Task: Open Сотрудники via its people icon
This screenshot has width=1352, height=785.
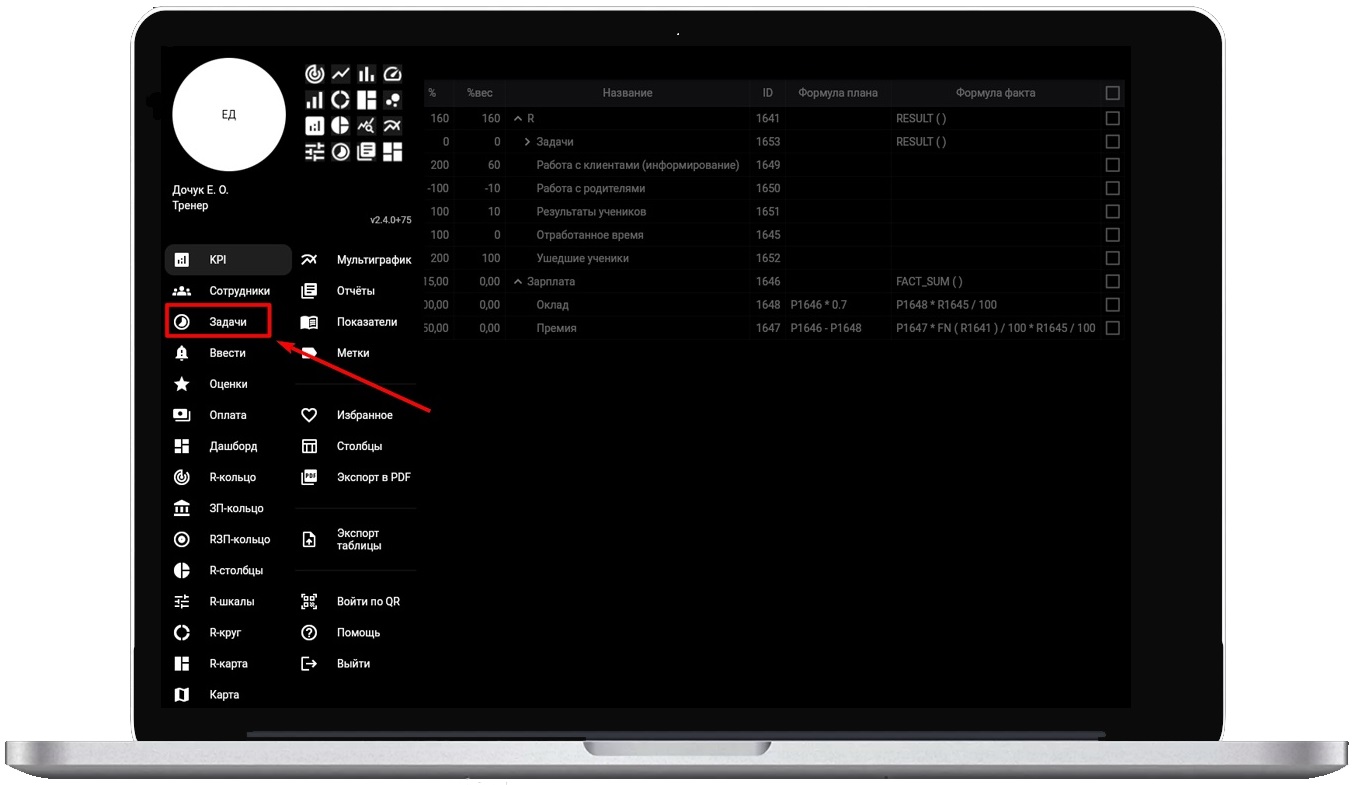Action: pos(182,291)
